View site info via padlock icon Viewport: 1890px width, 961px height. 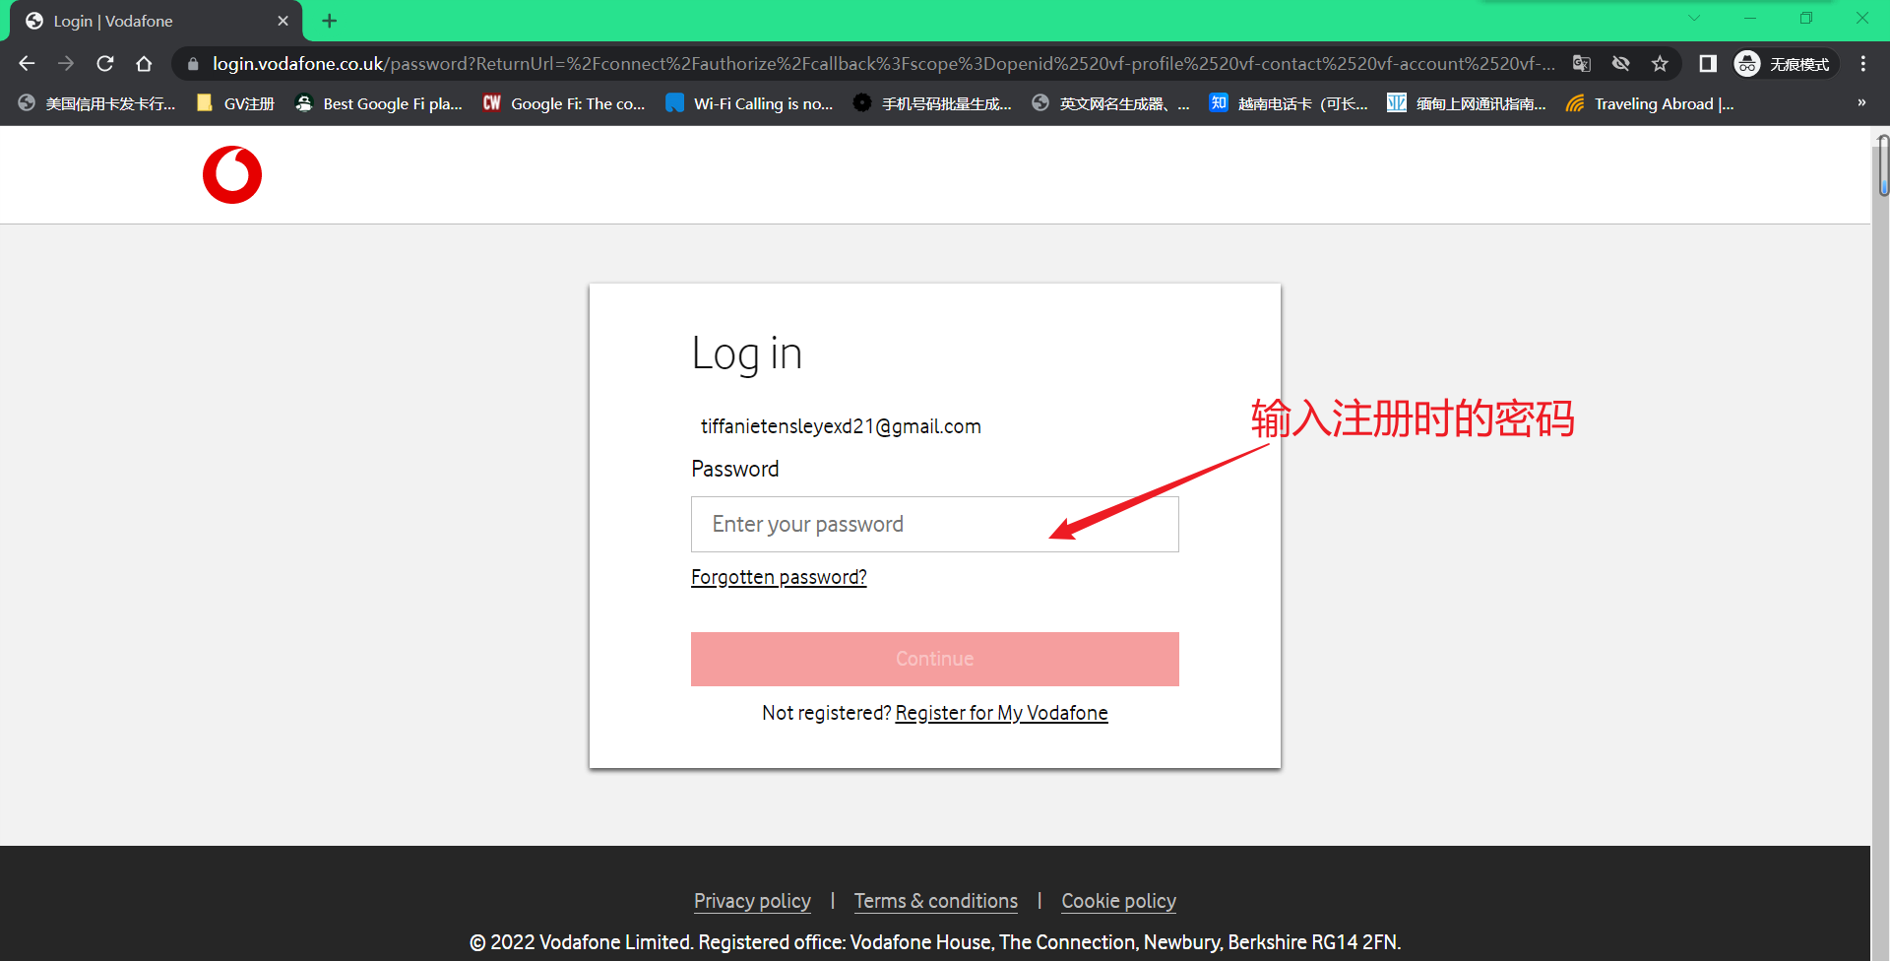[193, 64]
